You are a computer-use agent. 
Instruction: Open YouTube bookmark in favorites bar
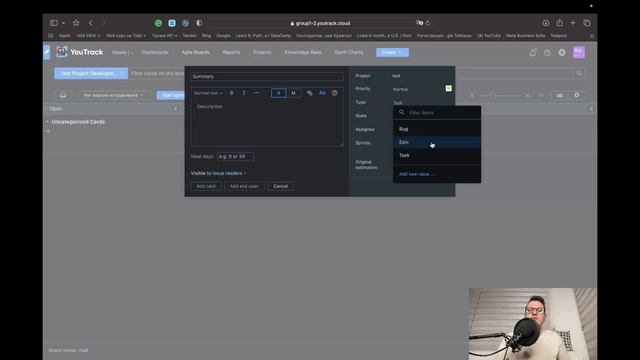click(x=489, y=36)
